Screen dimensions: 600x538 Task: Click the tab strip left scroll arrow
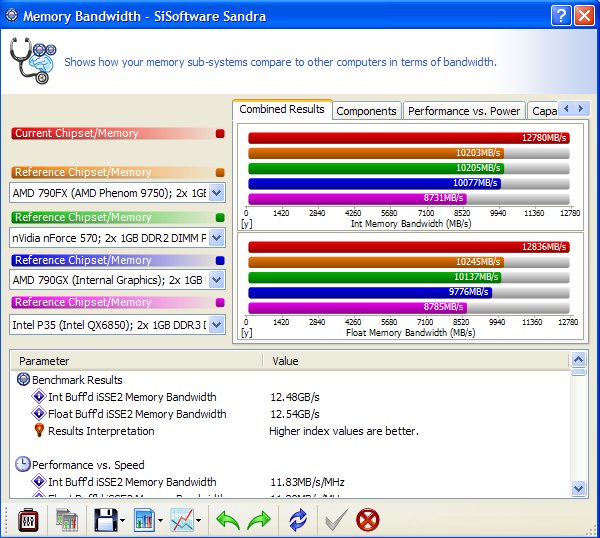click(566, 109)
